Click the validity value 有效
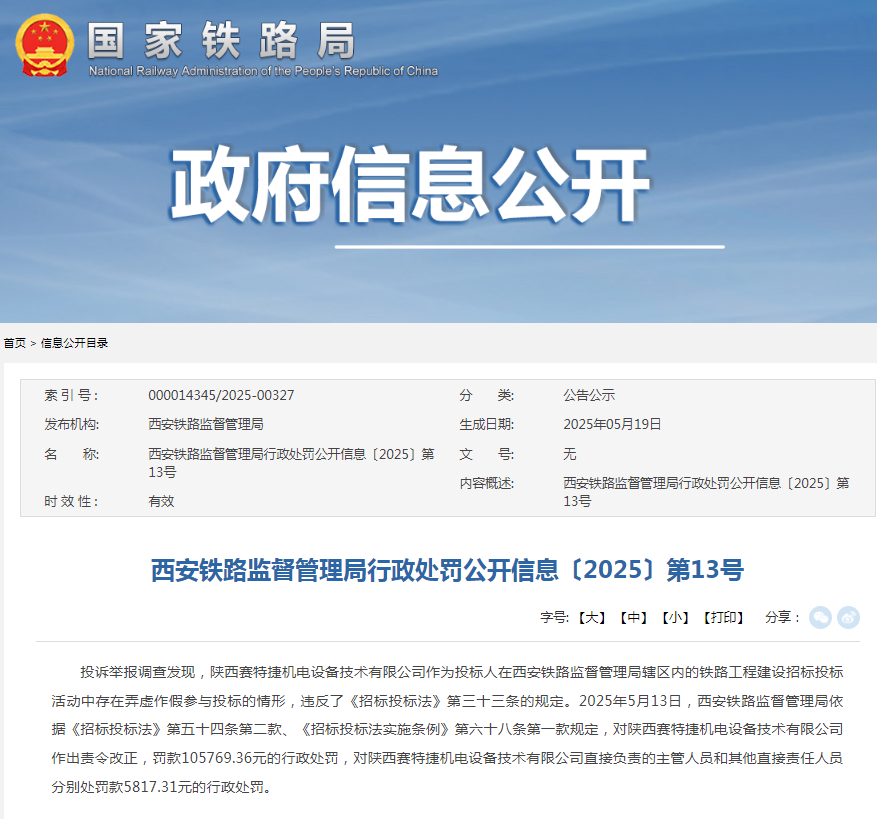 (161, 501)
